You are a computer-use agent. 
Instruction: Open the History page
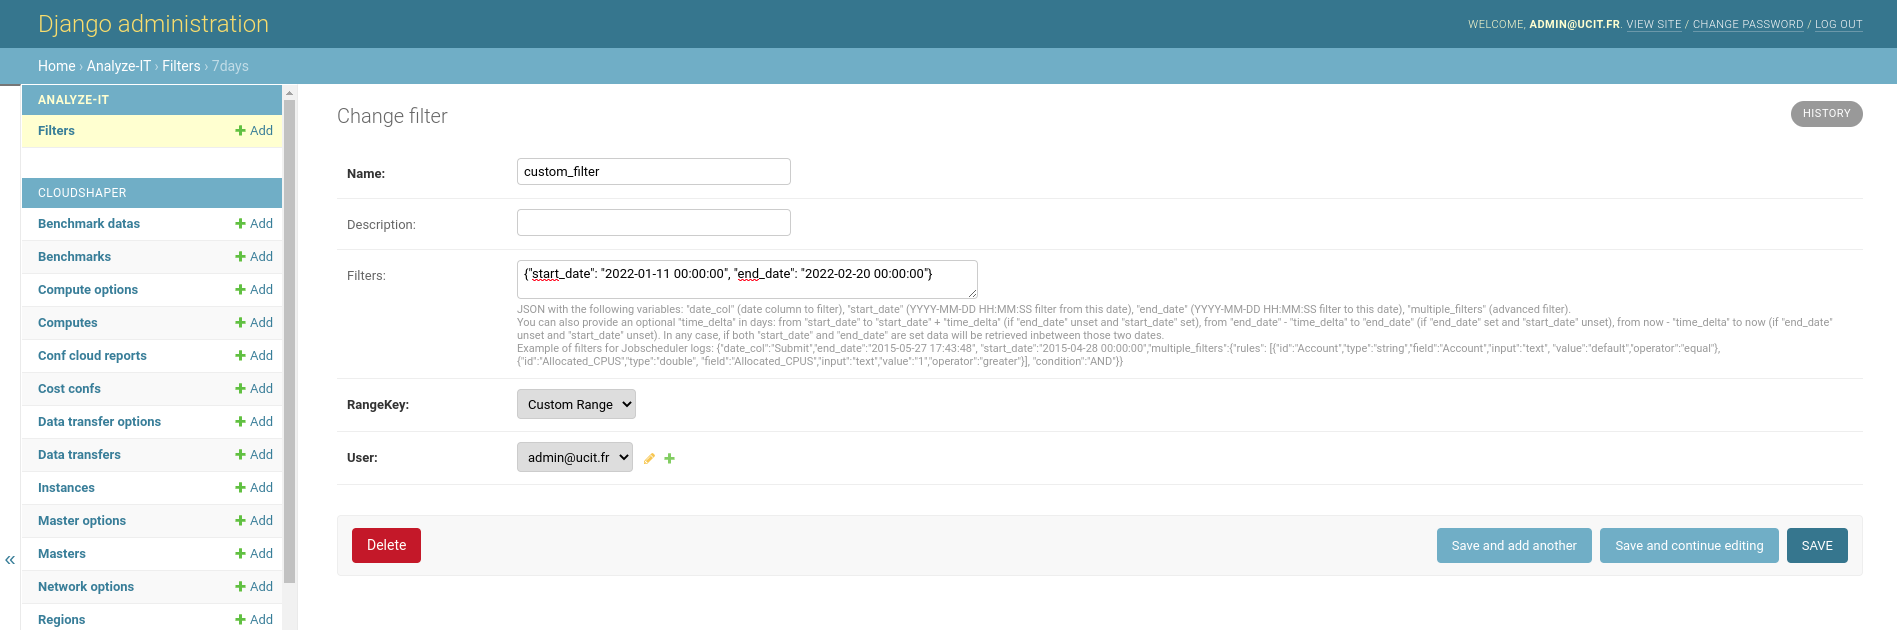[x=1826, y=114]
